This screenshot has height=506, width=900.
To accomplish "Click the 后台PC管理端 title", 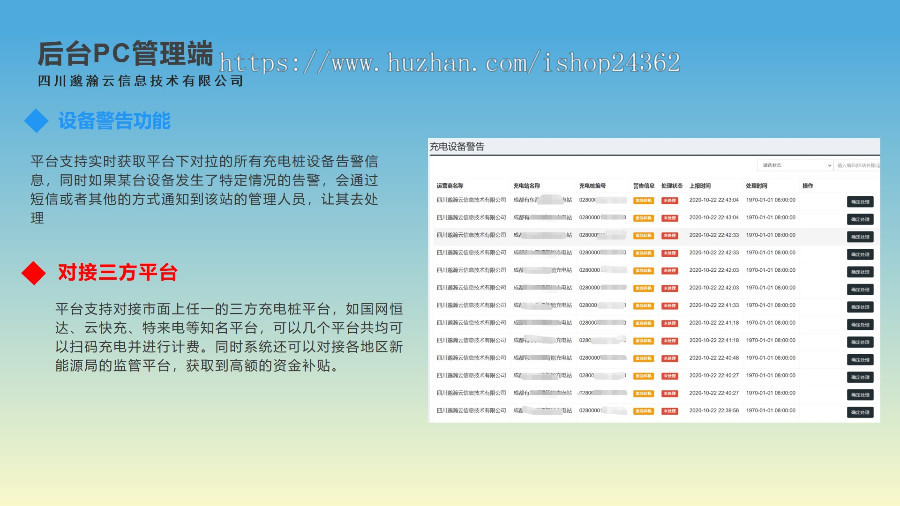I will coord(125,54).
